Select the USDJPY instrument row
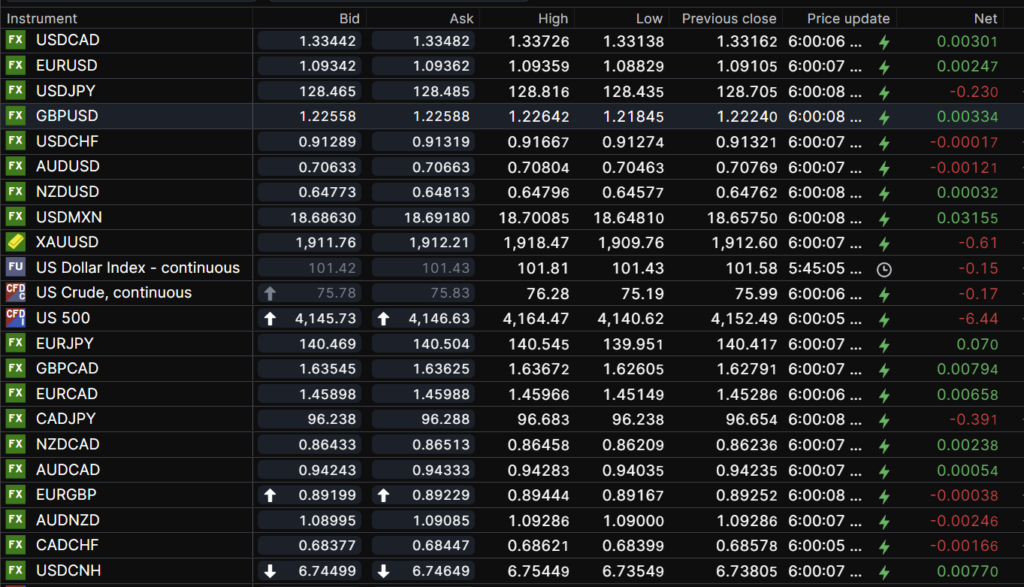This screenshot has width=1024, height=587. (x=67, y=91)
